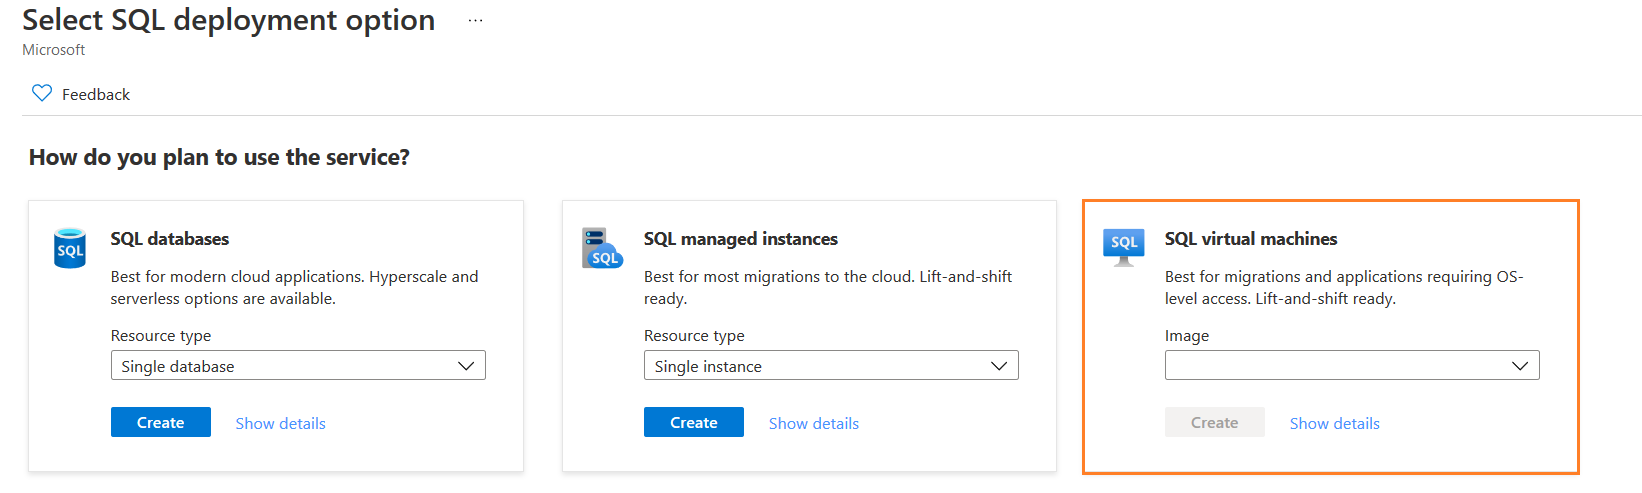Click the SQL virtual machines card title

tap(1251, 239)
